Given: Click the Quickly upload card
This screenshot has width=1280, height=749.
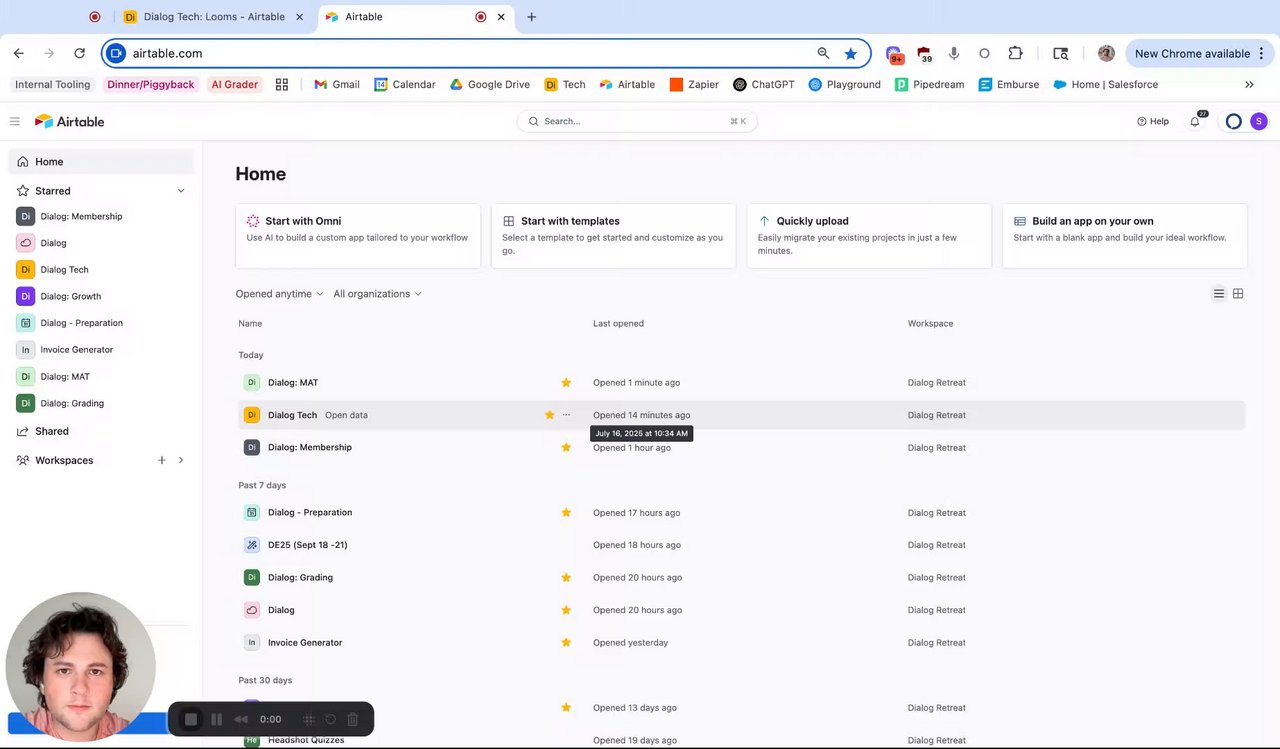Looking at the screenshot, I should [869, 236].
